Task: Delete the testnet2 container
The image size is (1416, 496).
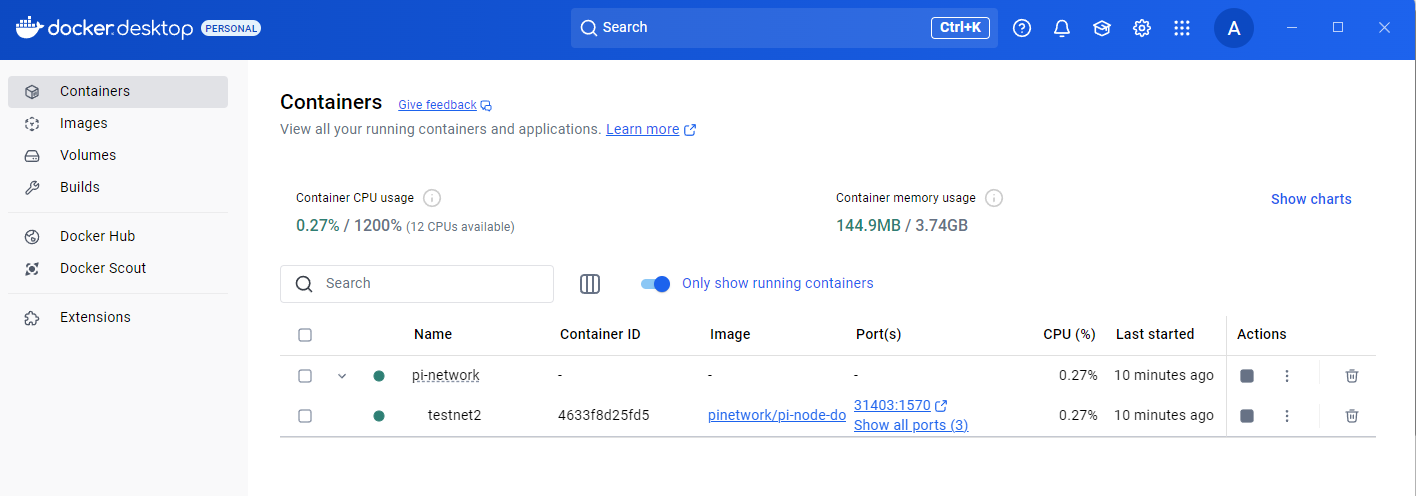Action: [x=1352, y=416]
